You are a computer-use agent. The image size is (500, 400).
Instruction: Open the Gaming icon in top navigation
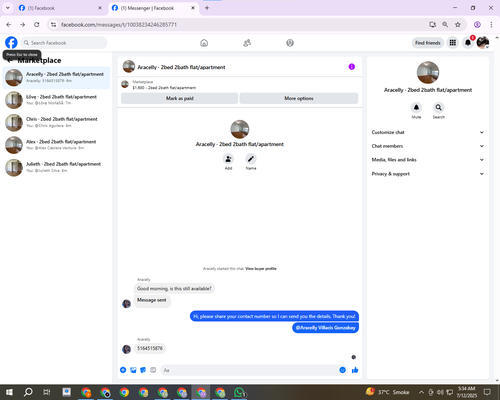click(290, 43)
